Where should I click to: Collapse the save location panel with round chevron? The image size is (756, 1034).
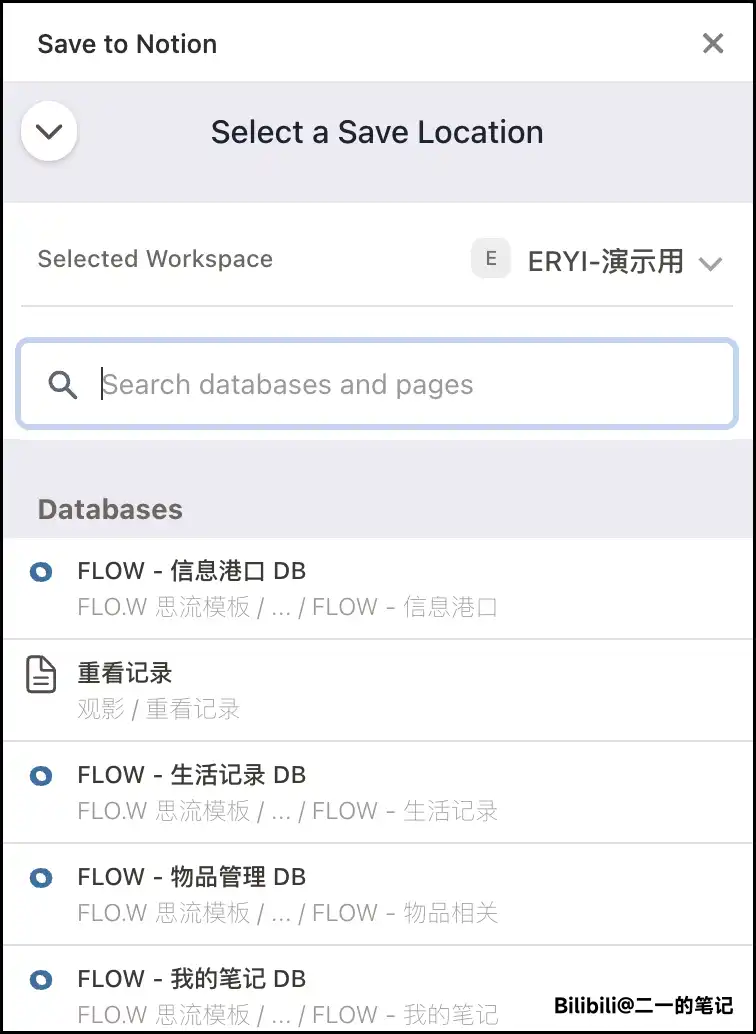coord(49,132)
